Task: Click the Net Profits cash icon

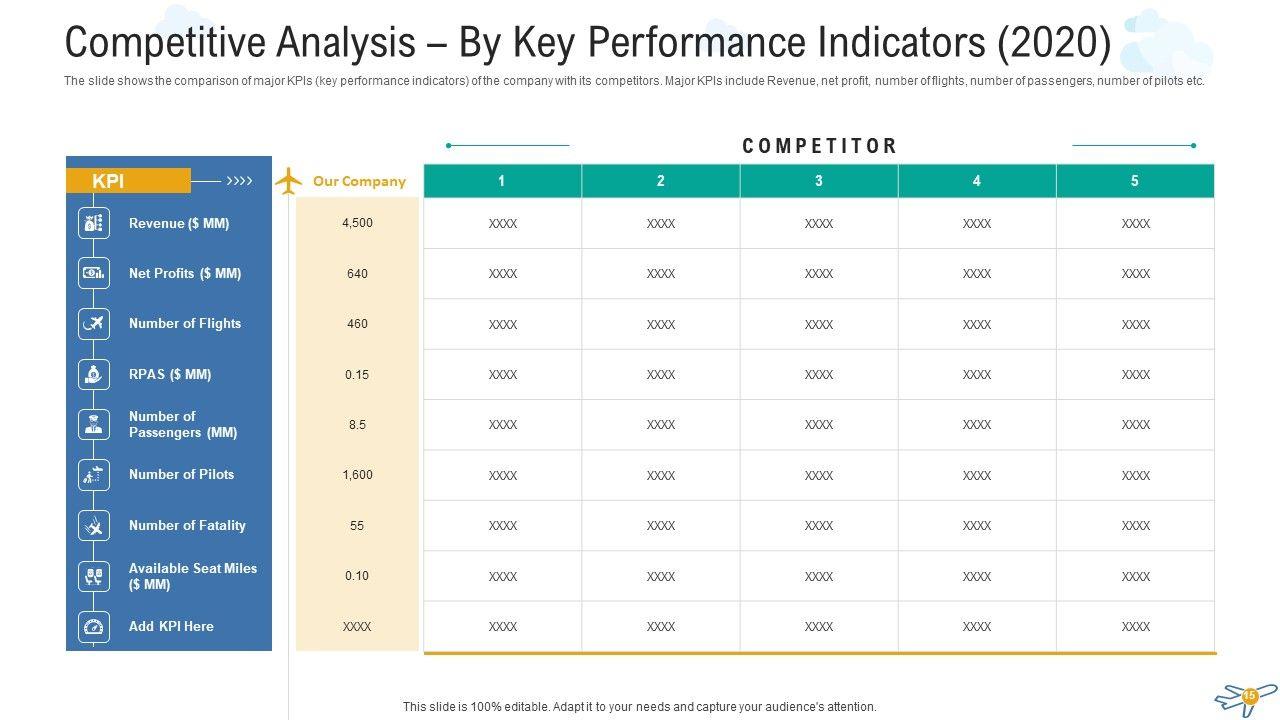Action: coord(94,273)
